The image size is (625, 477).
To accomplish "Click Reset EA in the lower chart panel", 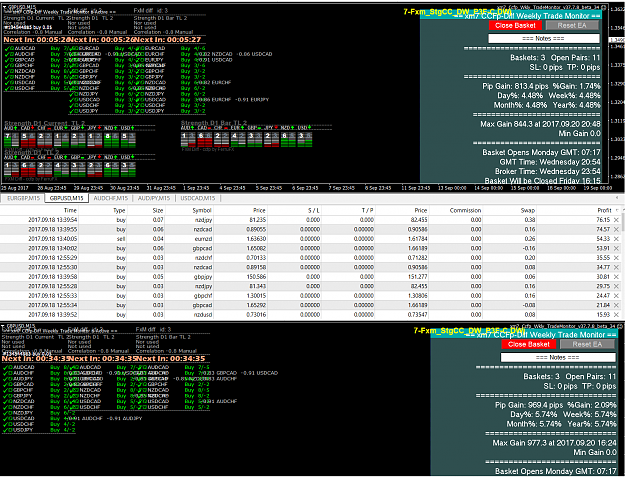I will 587,344.
